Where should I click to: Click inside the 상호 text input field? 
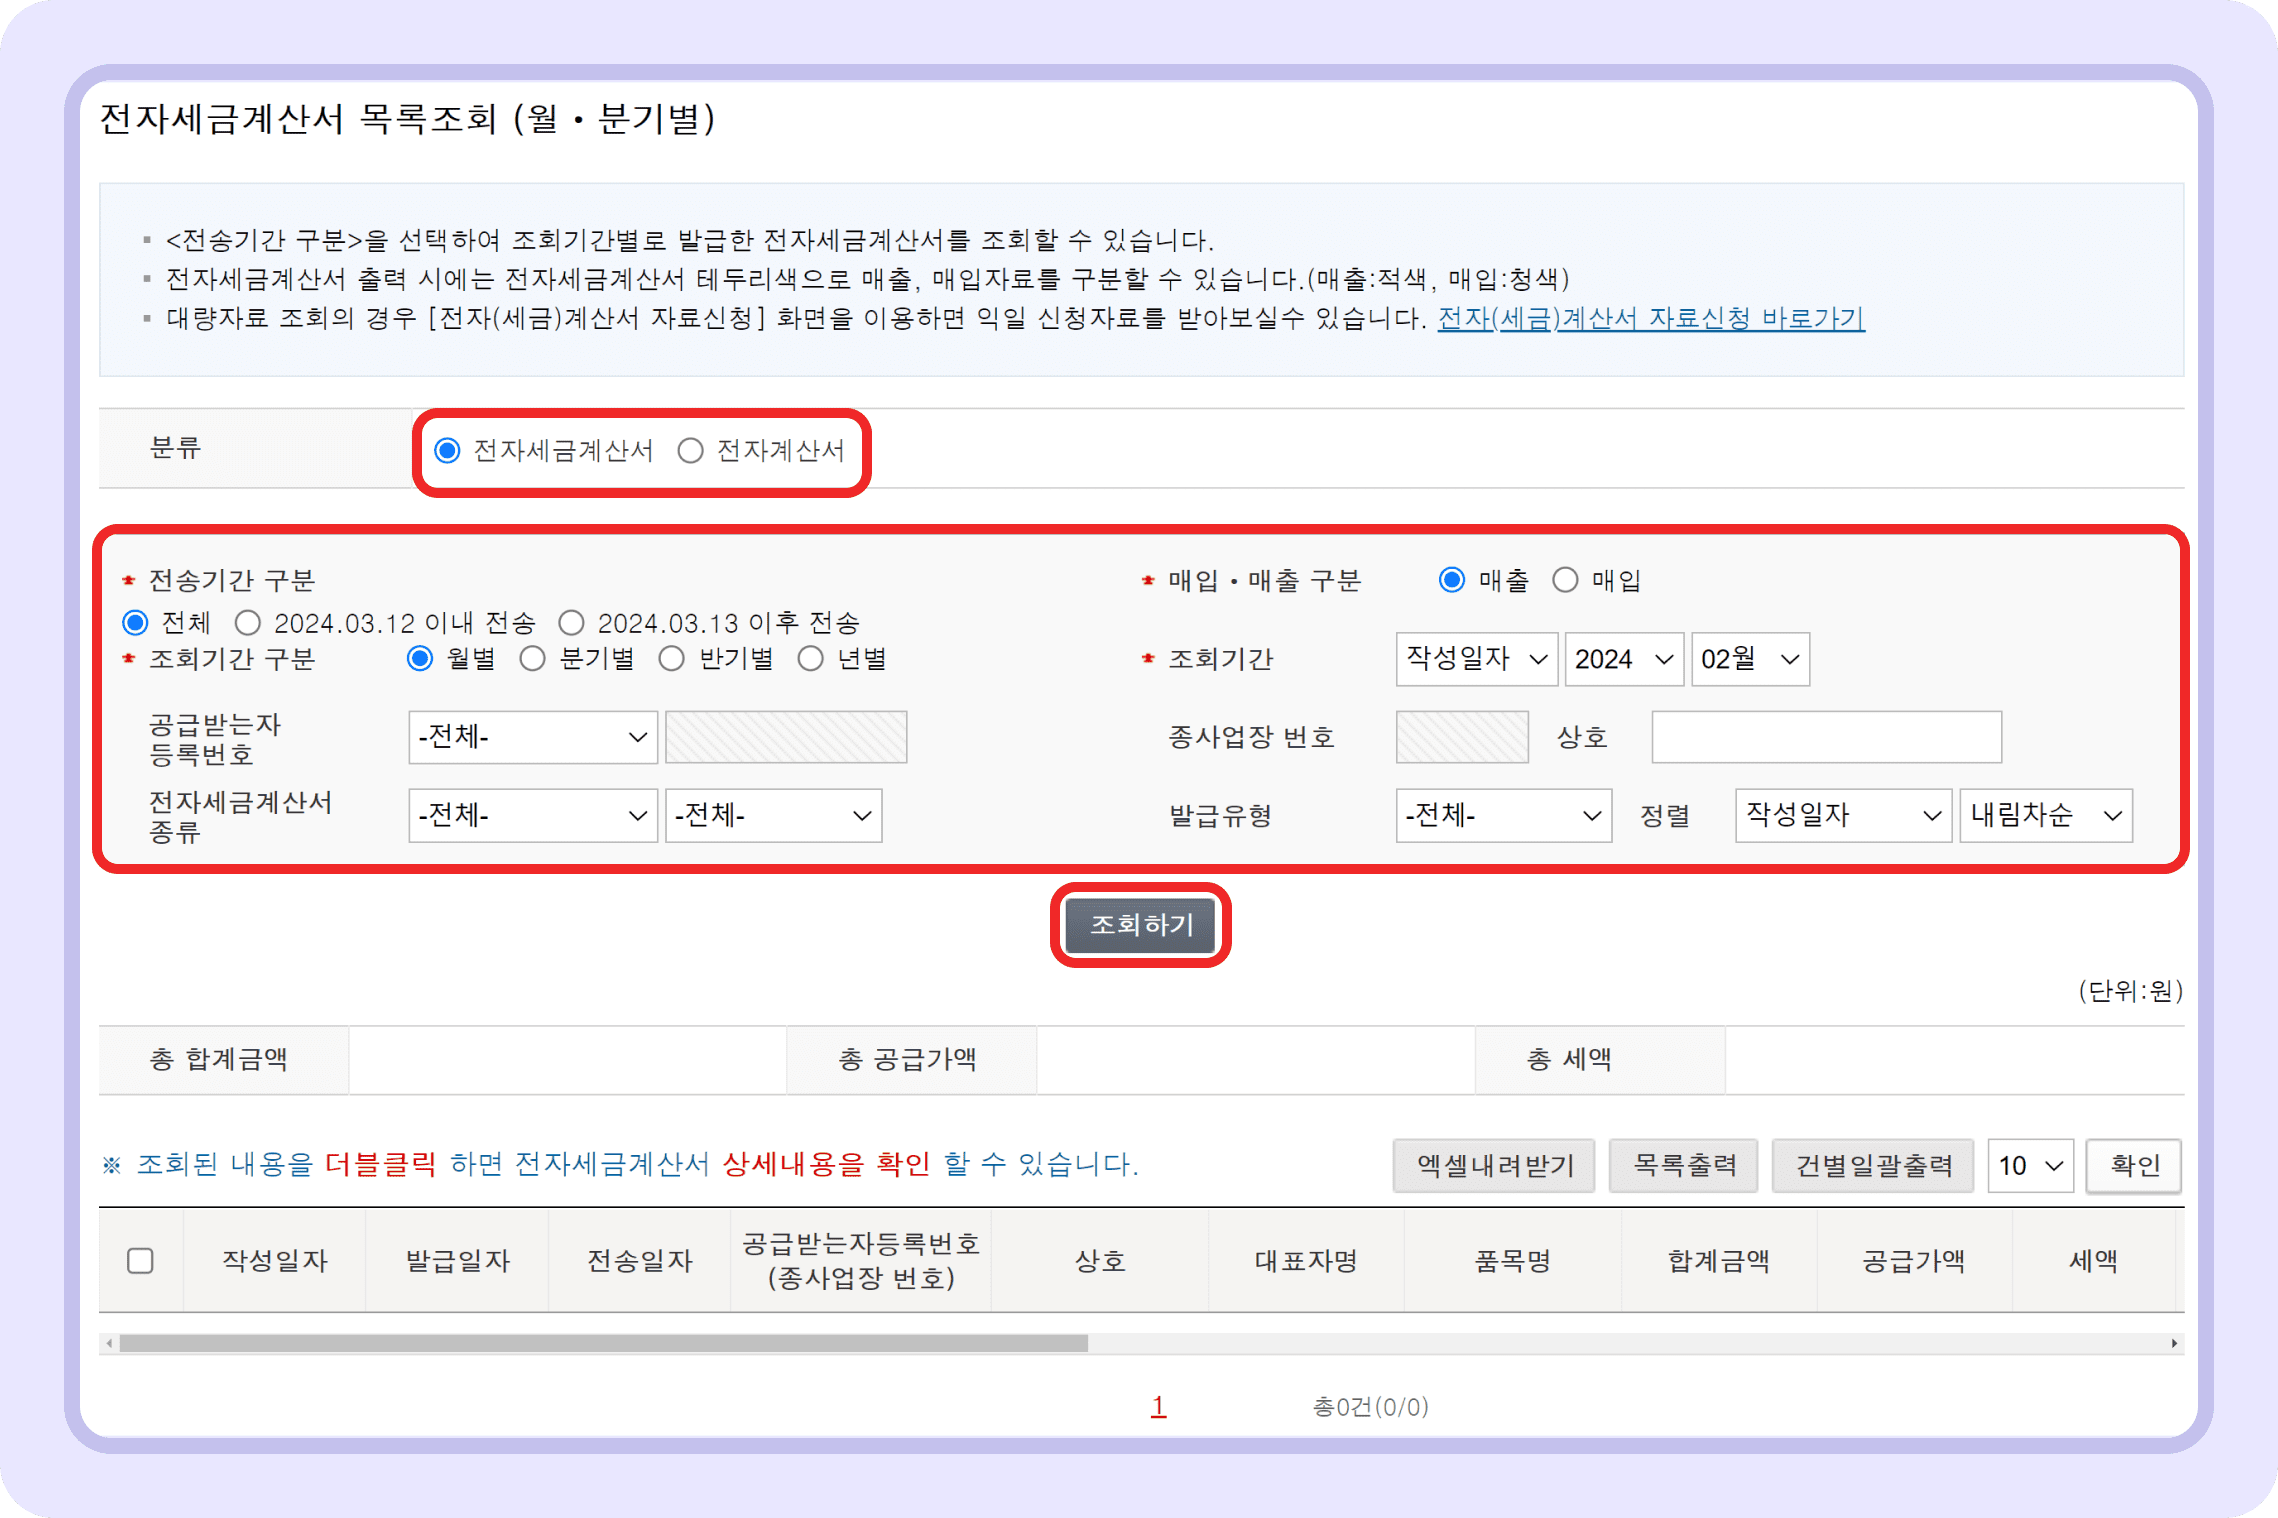coord(1825,737)
